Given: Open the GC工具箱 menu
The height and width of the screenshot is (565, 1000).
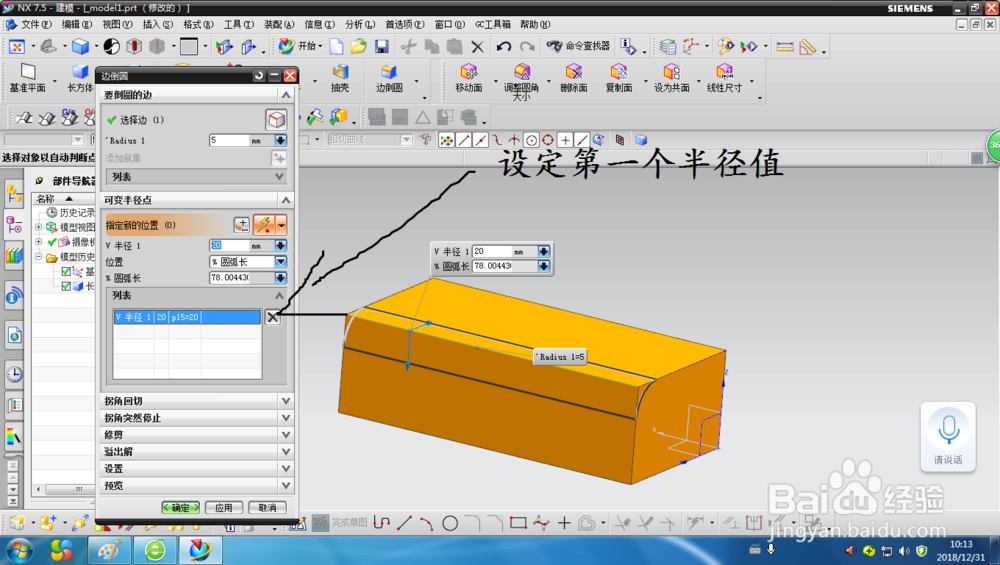Looking at the screenshot, I should [x=493, y=24].
